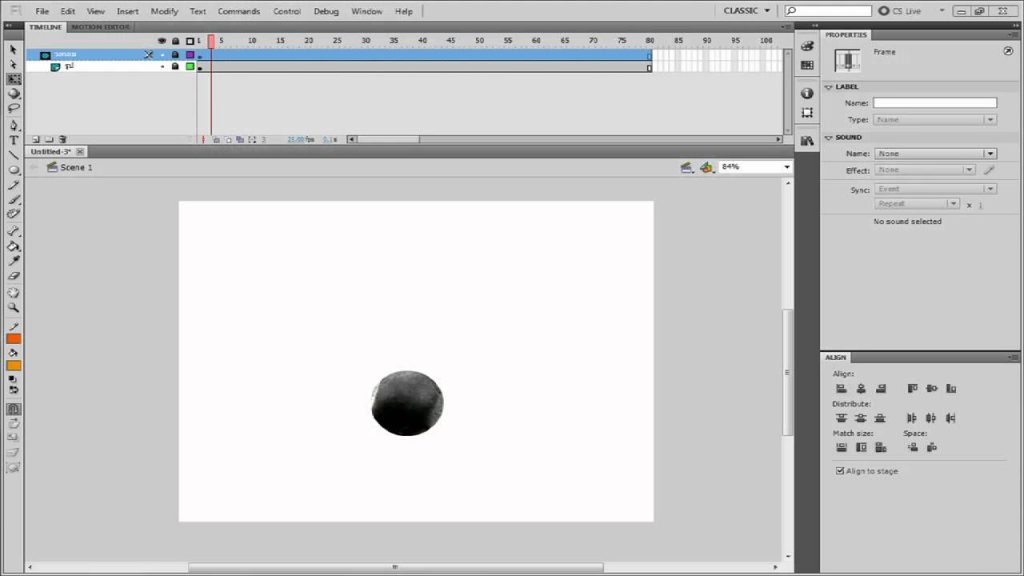Click New Folder icon below timeline layers

click(49, 139)
